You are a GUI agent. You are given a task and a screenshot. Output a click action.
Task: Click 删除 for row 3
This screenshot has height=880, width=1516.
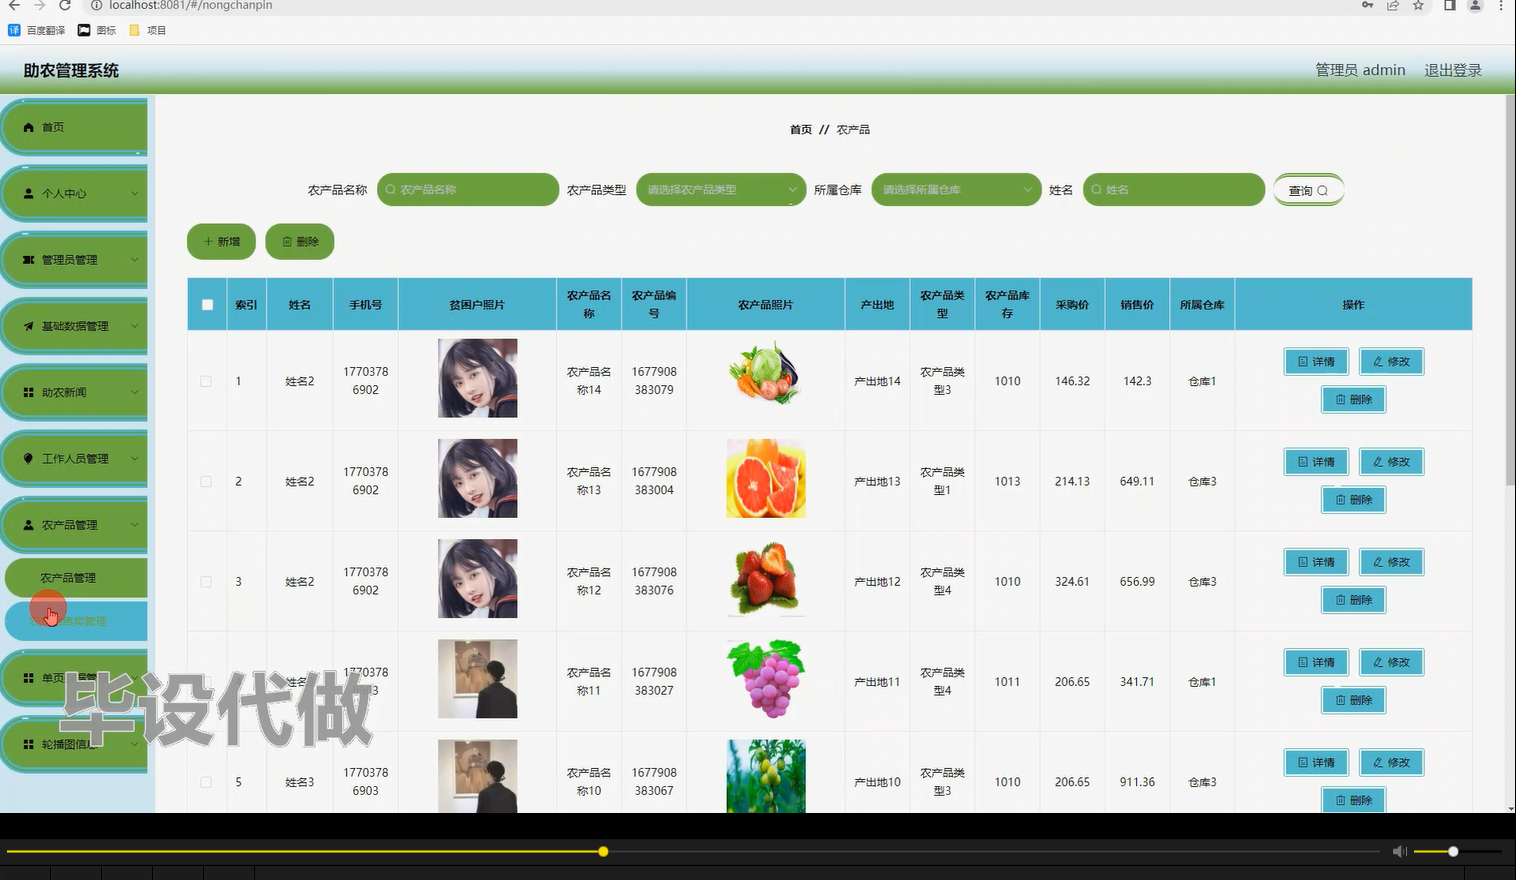(1354, 600)
